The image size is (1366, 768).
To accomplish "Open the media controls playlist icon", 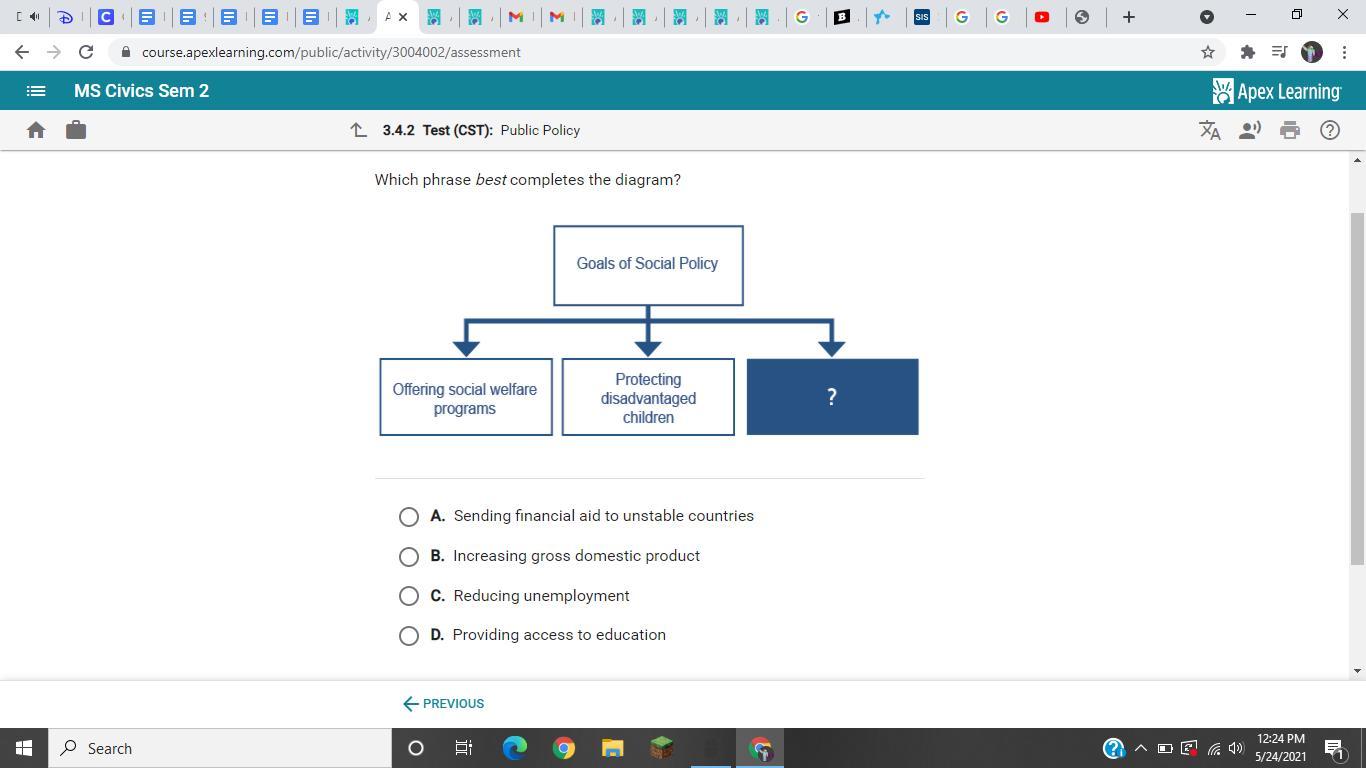I will point(1279,52).
